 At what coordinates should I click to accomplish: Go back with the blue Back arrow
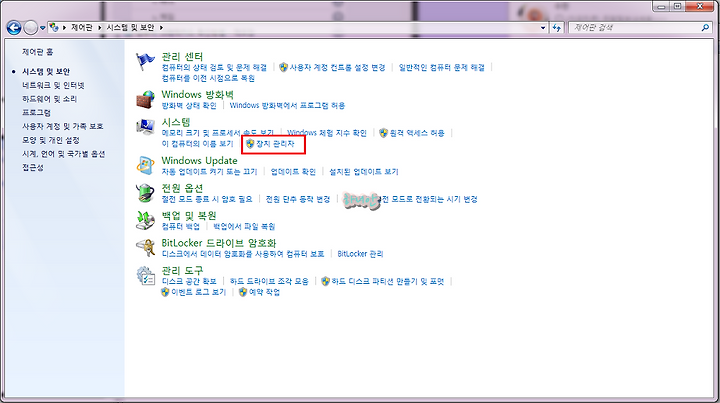tap(14, 28)
